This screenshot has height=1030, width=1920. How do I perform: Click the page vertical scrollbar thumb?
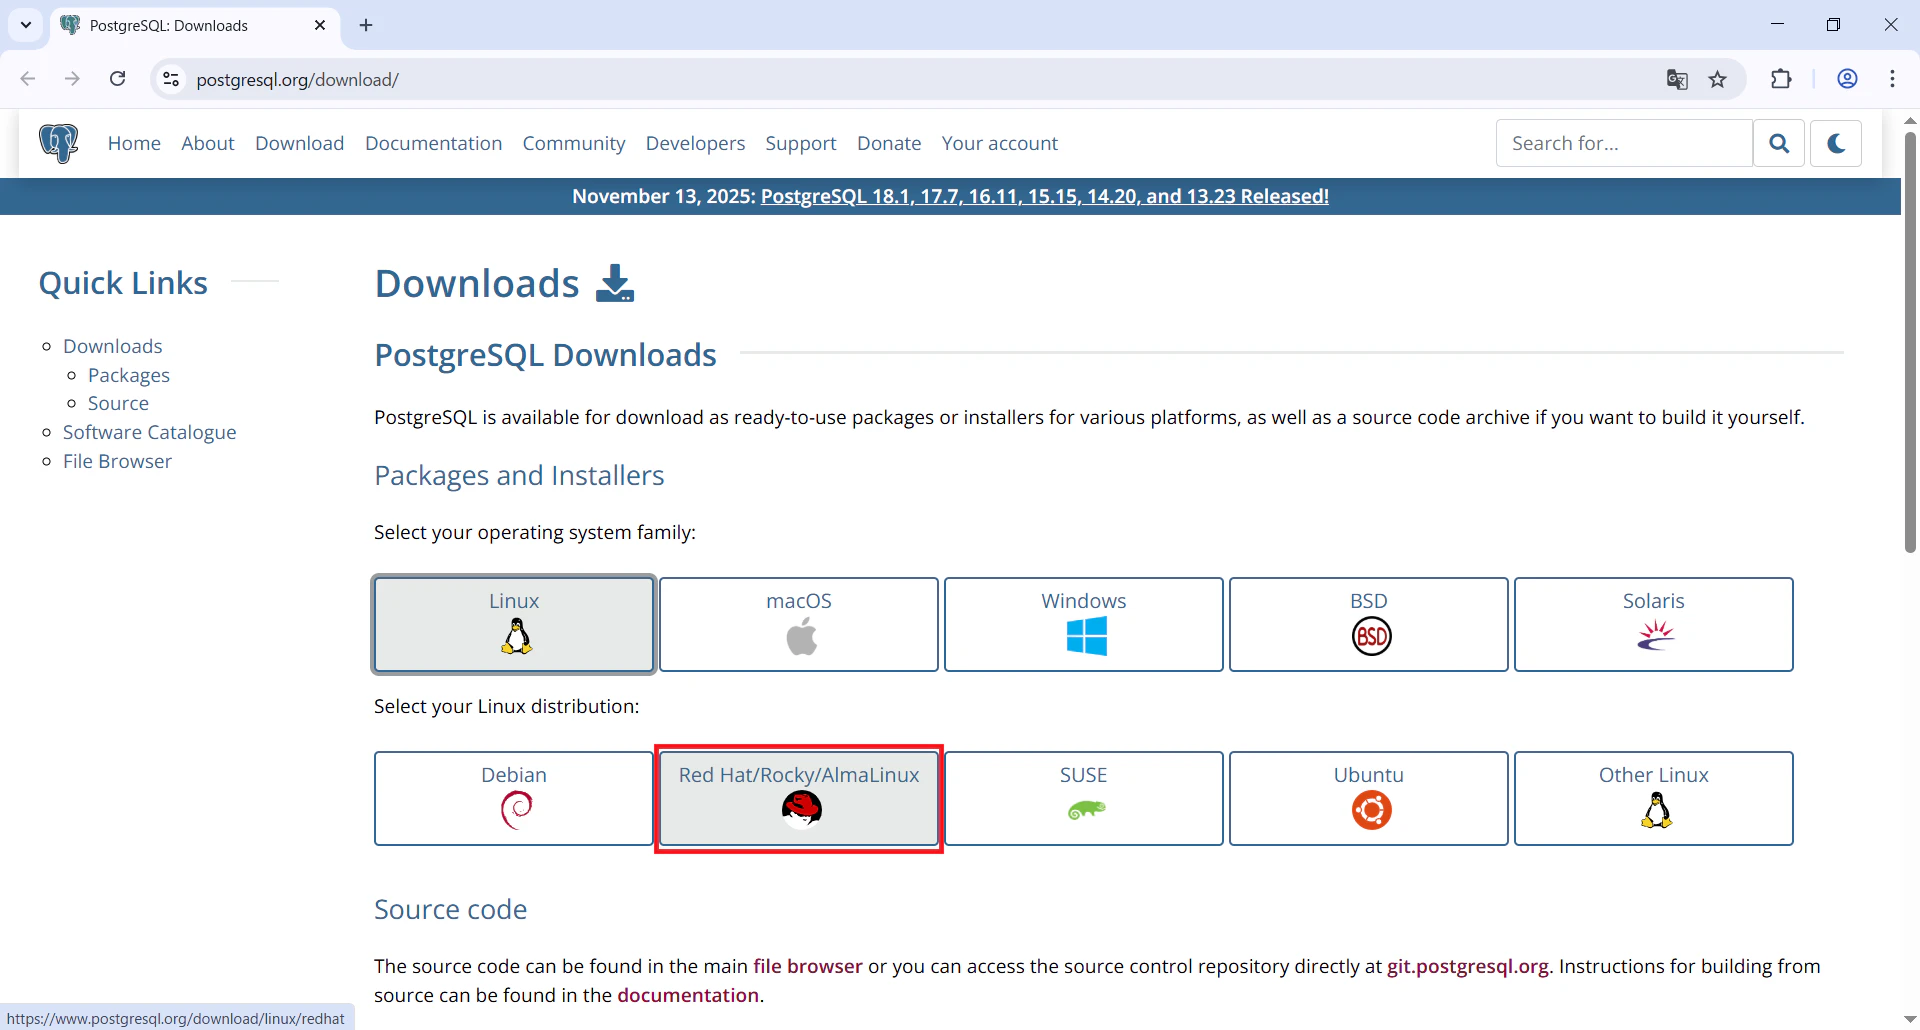pos(1910,342)
